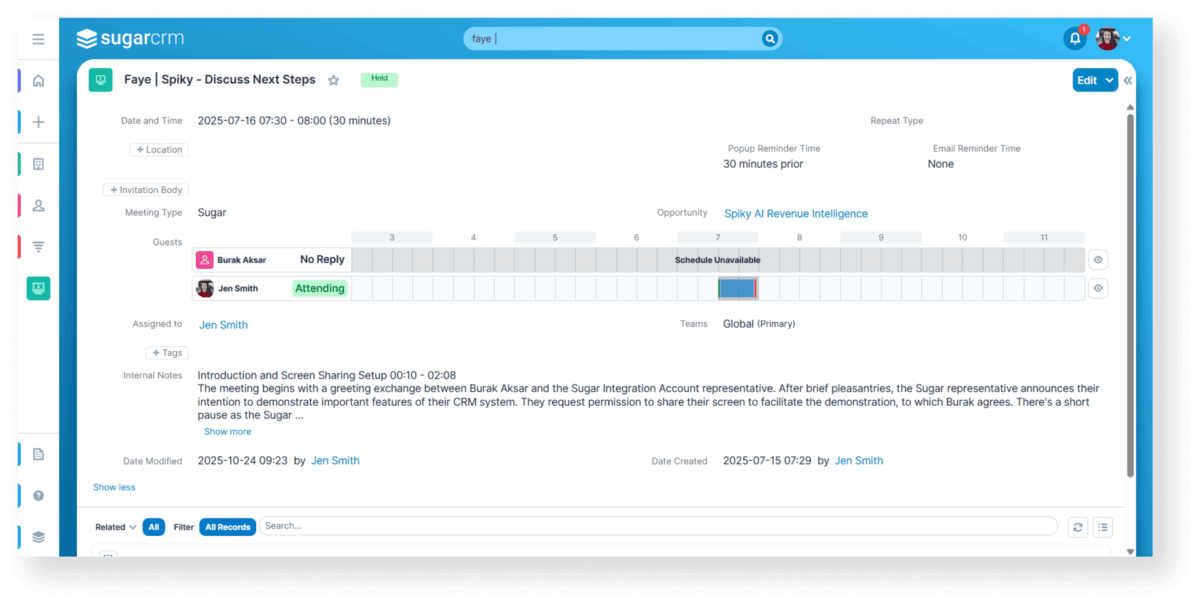The width and height of the screenshot is (1200, 604).
Task: Open the Edit button dropdown arrow
Action: [x=1107, y=79]
